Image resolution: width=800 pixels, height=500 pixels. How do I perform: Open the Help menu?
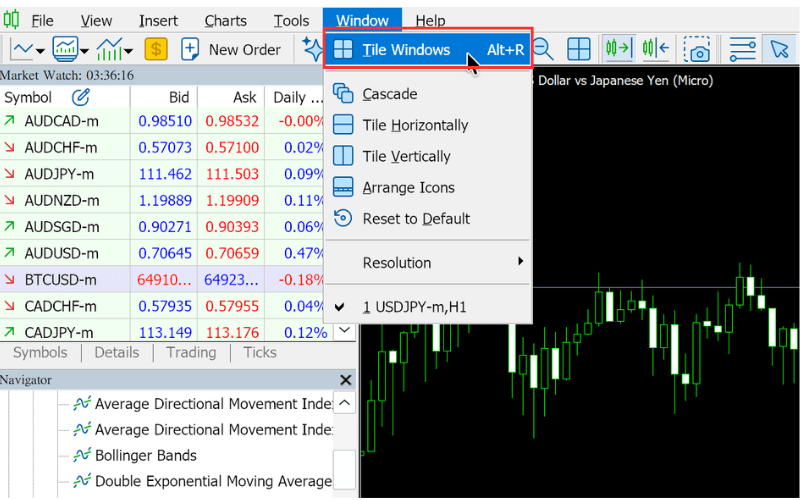pyautogui.click(x=430, y=20)
